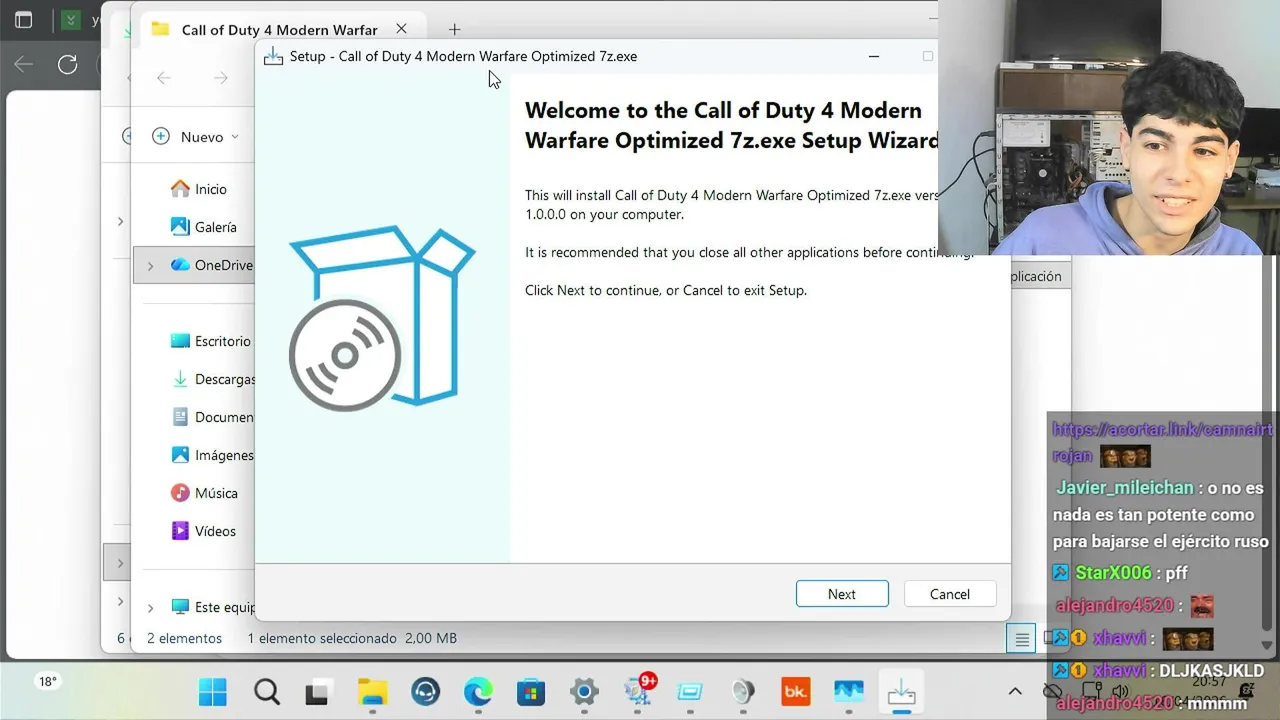Open the Windows Start menu

[x=212, y=692]
